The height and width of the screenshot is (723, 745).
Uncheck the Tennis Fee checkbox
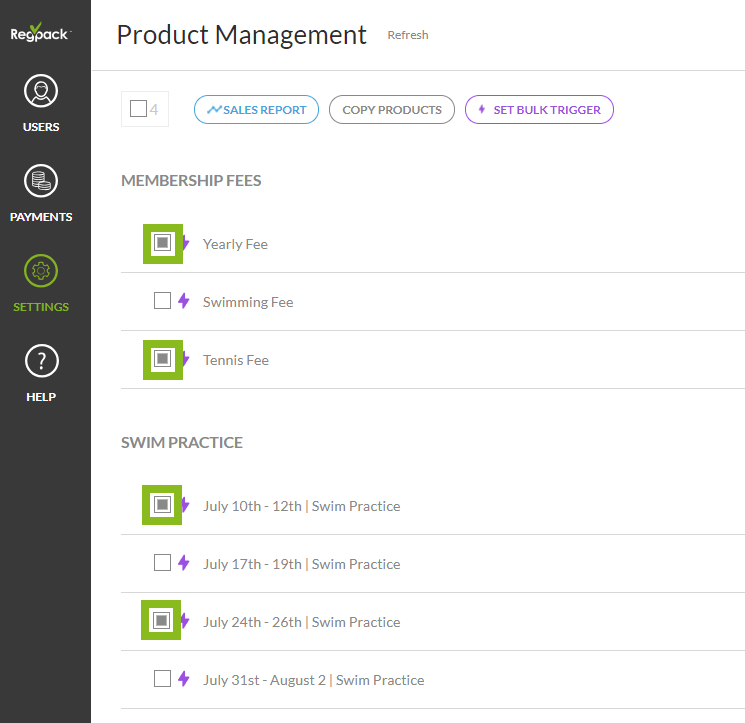(x=163, y=359)
